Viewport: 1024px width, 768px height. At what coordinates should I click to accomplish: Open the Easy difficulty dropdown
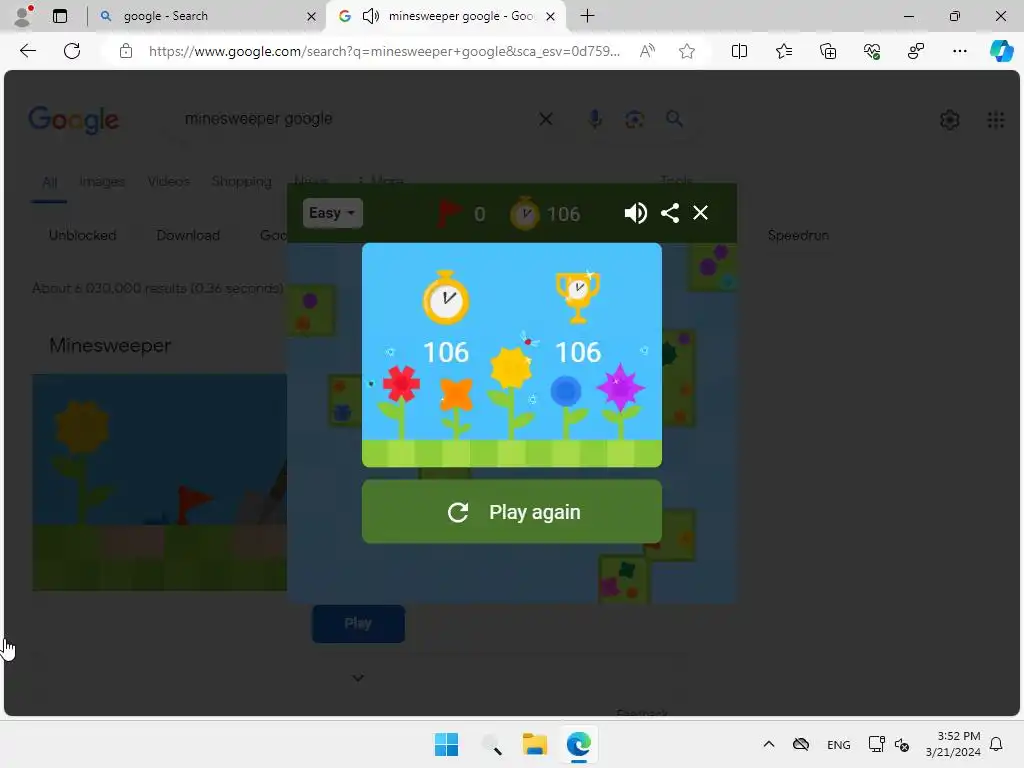coord(332,213)
